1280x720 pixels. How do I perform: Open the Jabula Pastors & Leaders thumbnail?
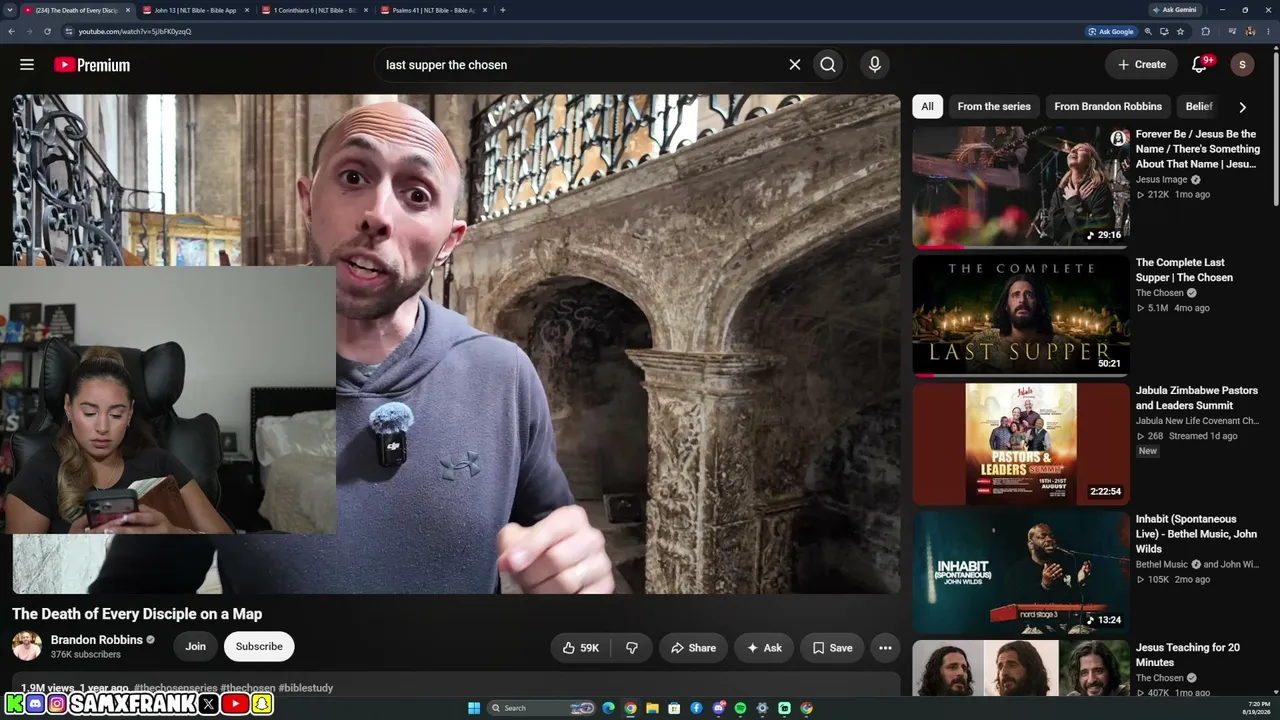click(x=1021, y=444)
